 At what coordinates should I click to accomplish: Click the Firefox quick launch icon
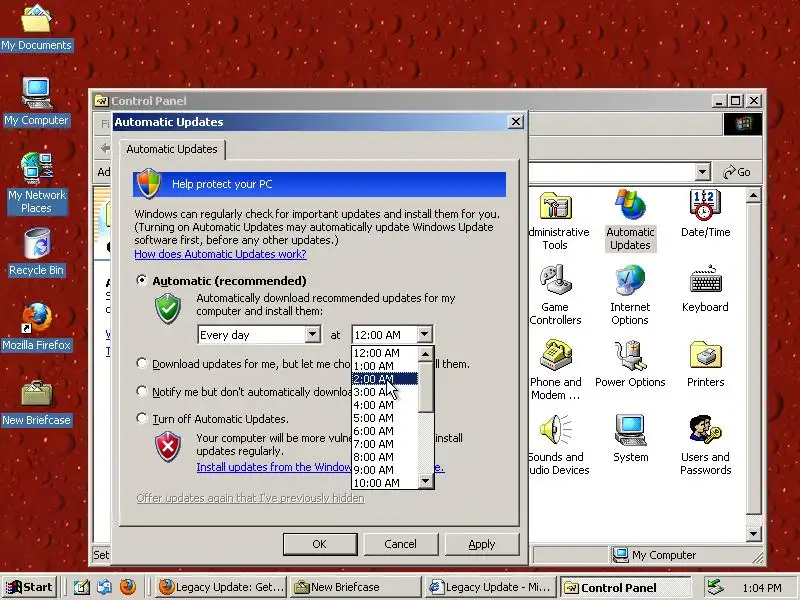tap(128, 587)
